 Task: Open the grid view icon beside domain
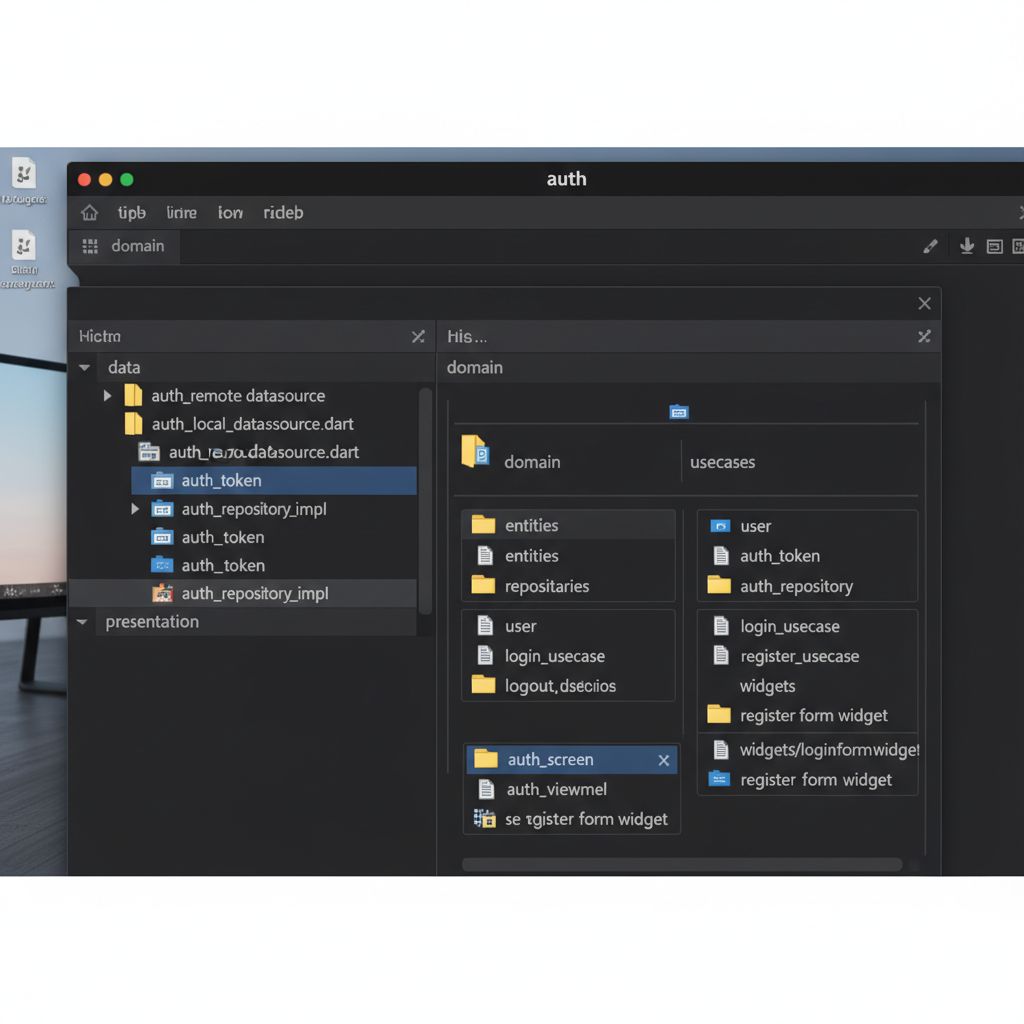pyautogui.click(x=90, y=246)
